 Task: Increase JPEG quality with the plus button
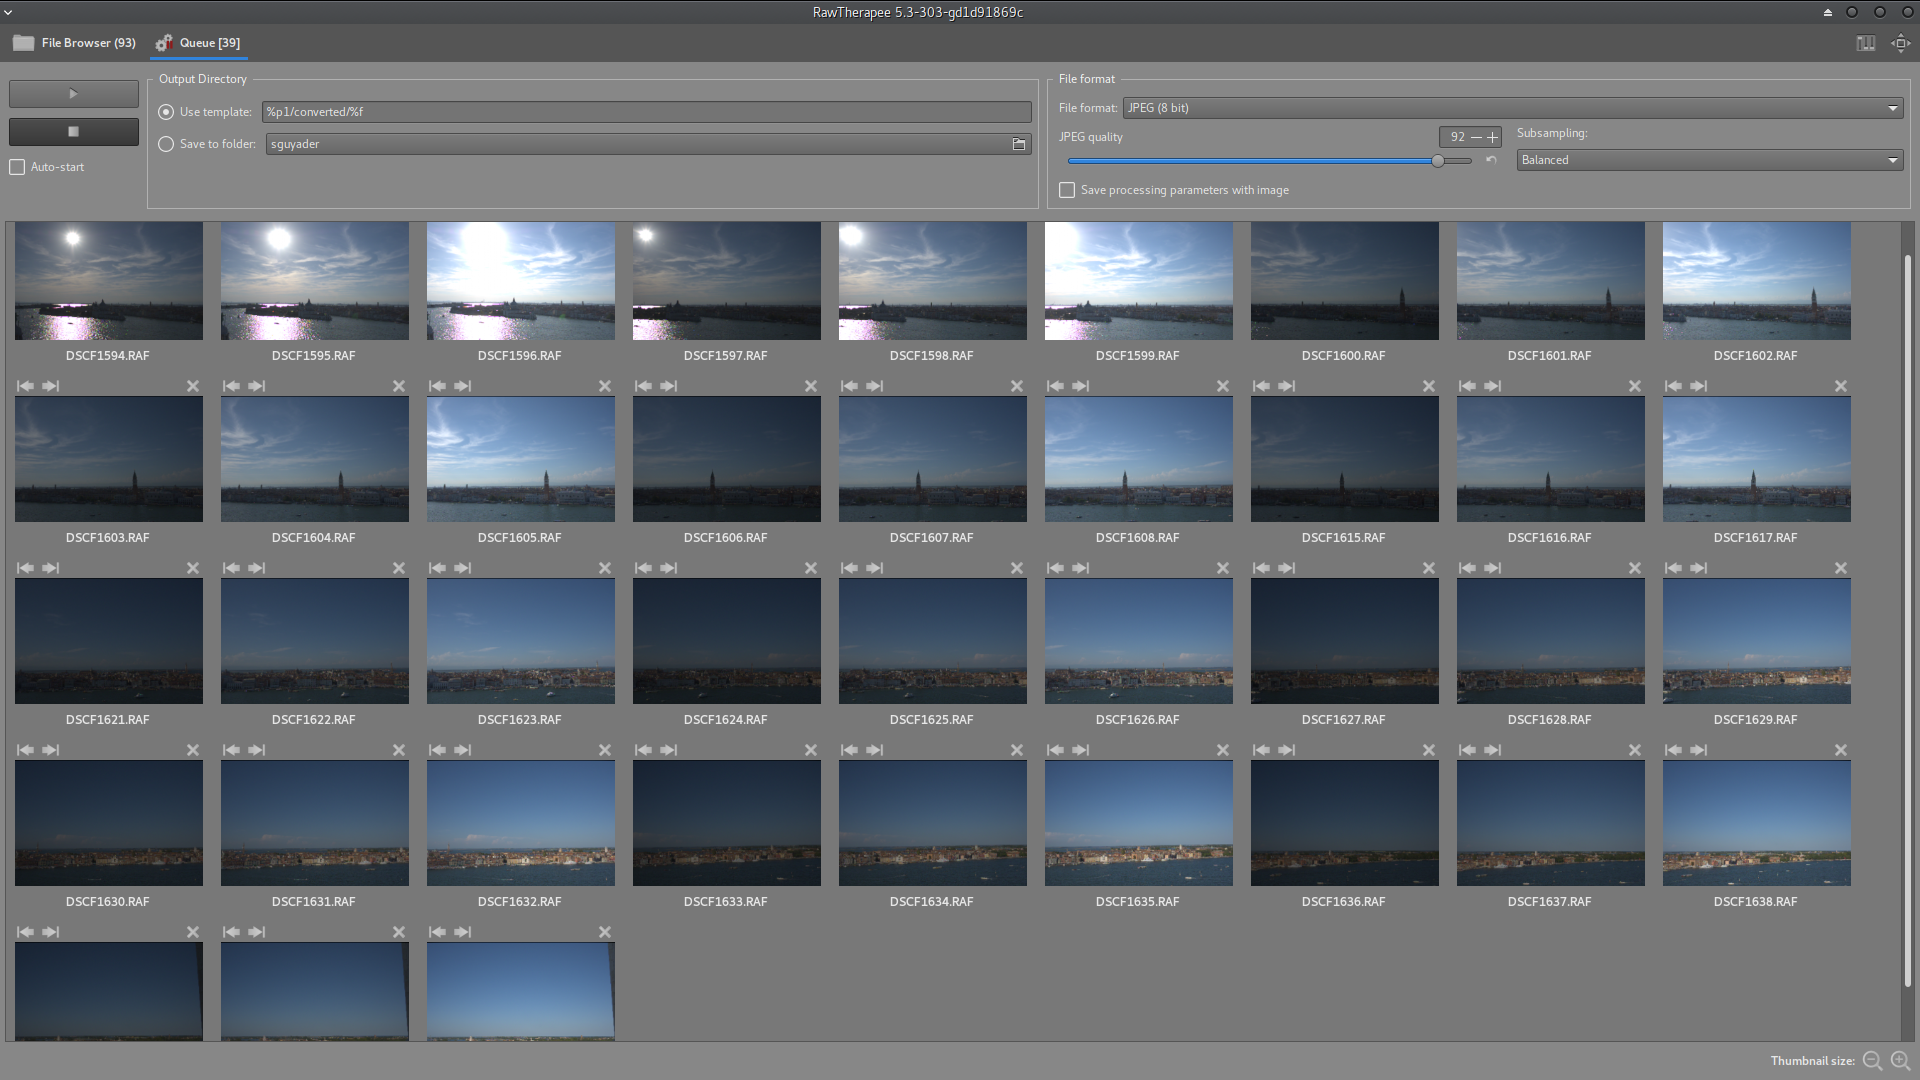[1493, 137]
